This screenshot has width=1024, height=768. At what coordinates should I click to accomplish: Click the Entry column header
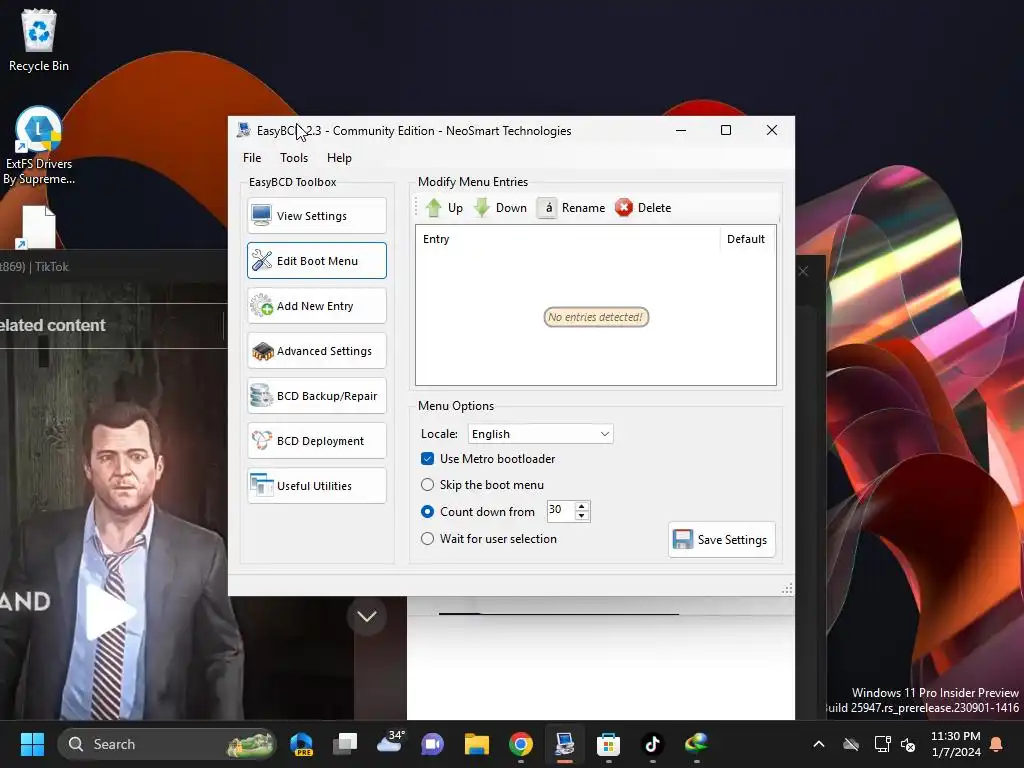(x=568, y=239)
